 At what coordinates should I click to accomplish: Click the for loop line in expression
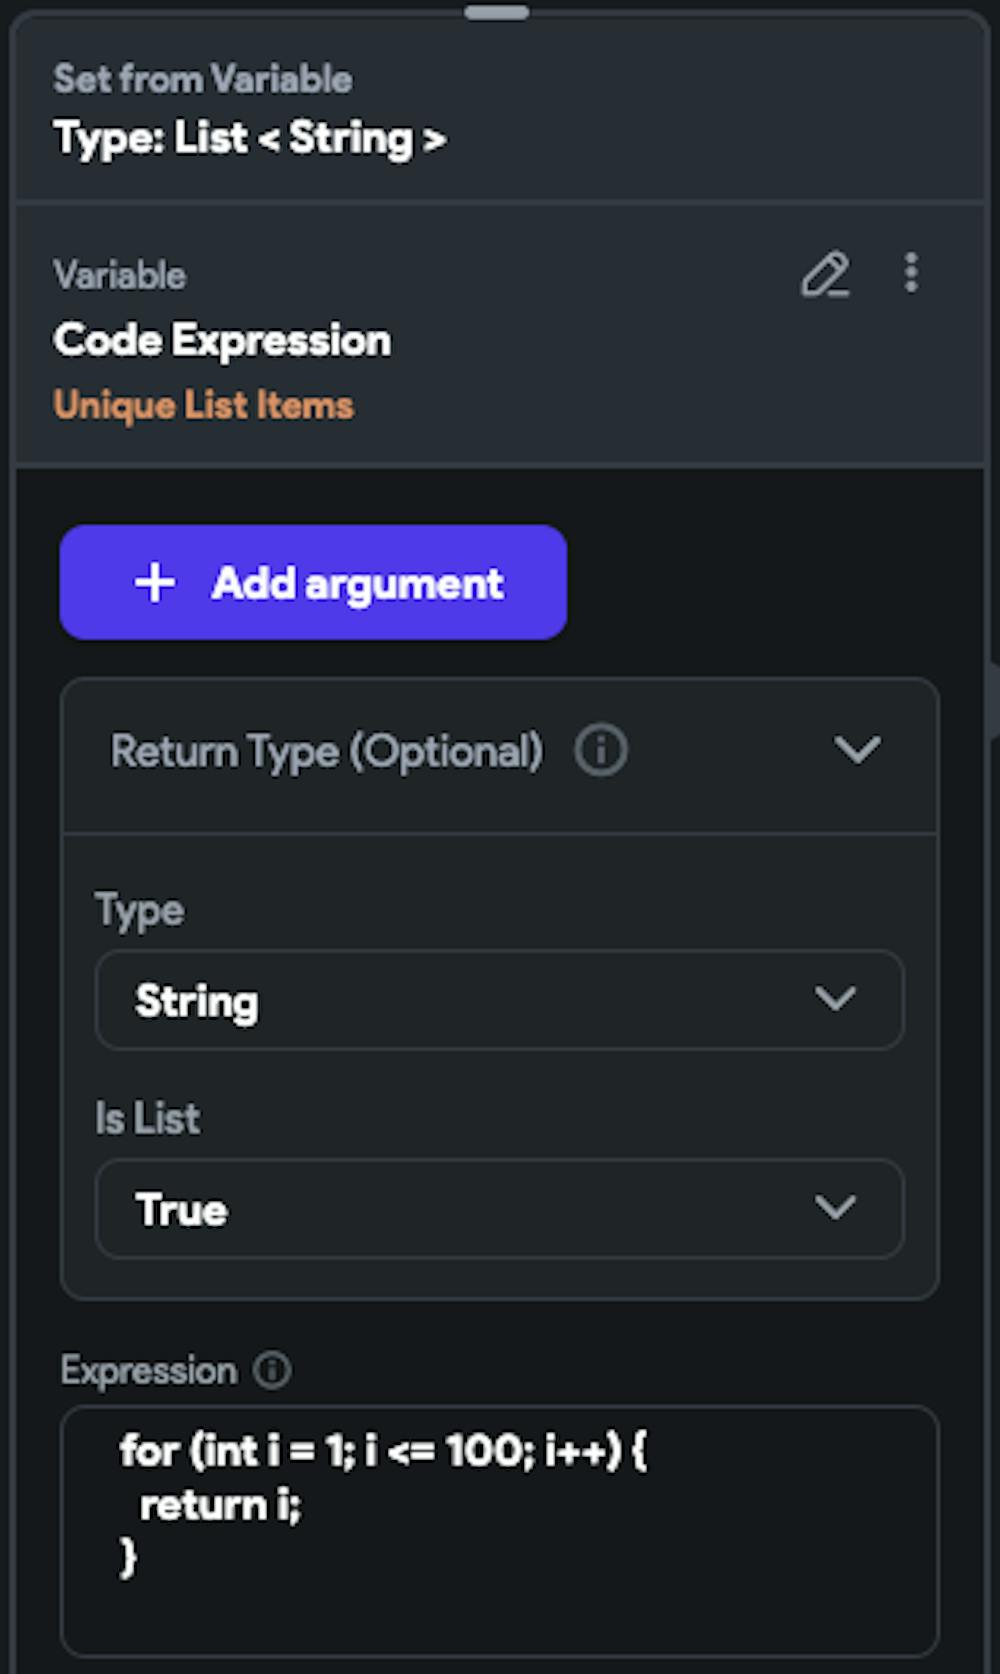(x=383, y=1450)
